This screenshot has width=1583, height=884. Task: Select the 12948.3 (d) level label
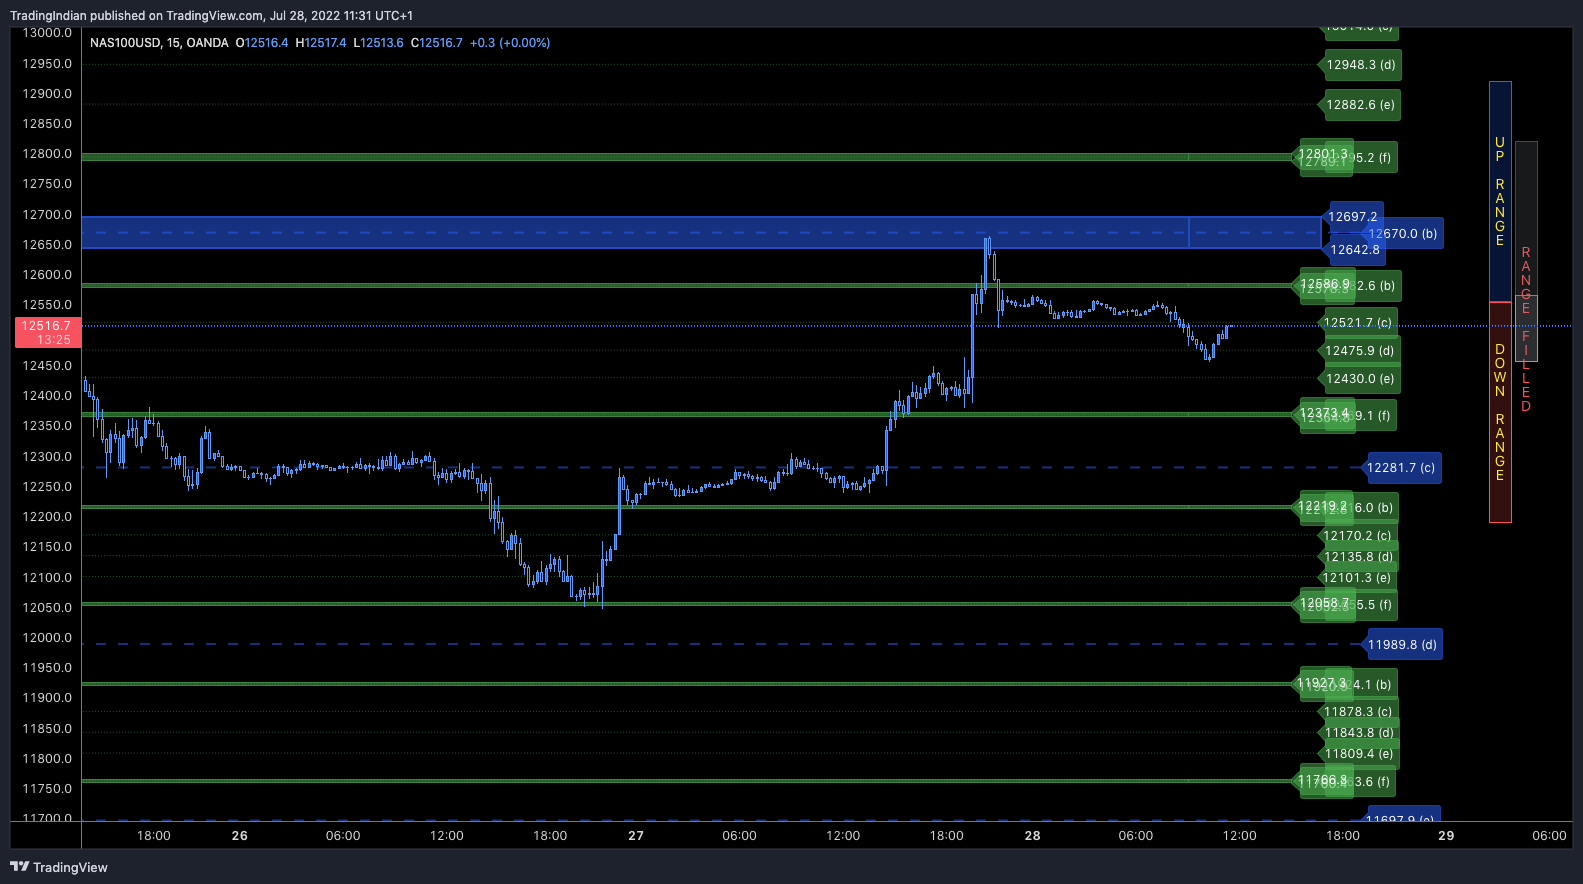(1361, 65)
